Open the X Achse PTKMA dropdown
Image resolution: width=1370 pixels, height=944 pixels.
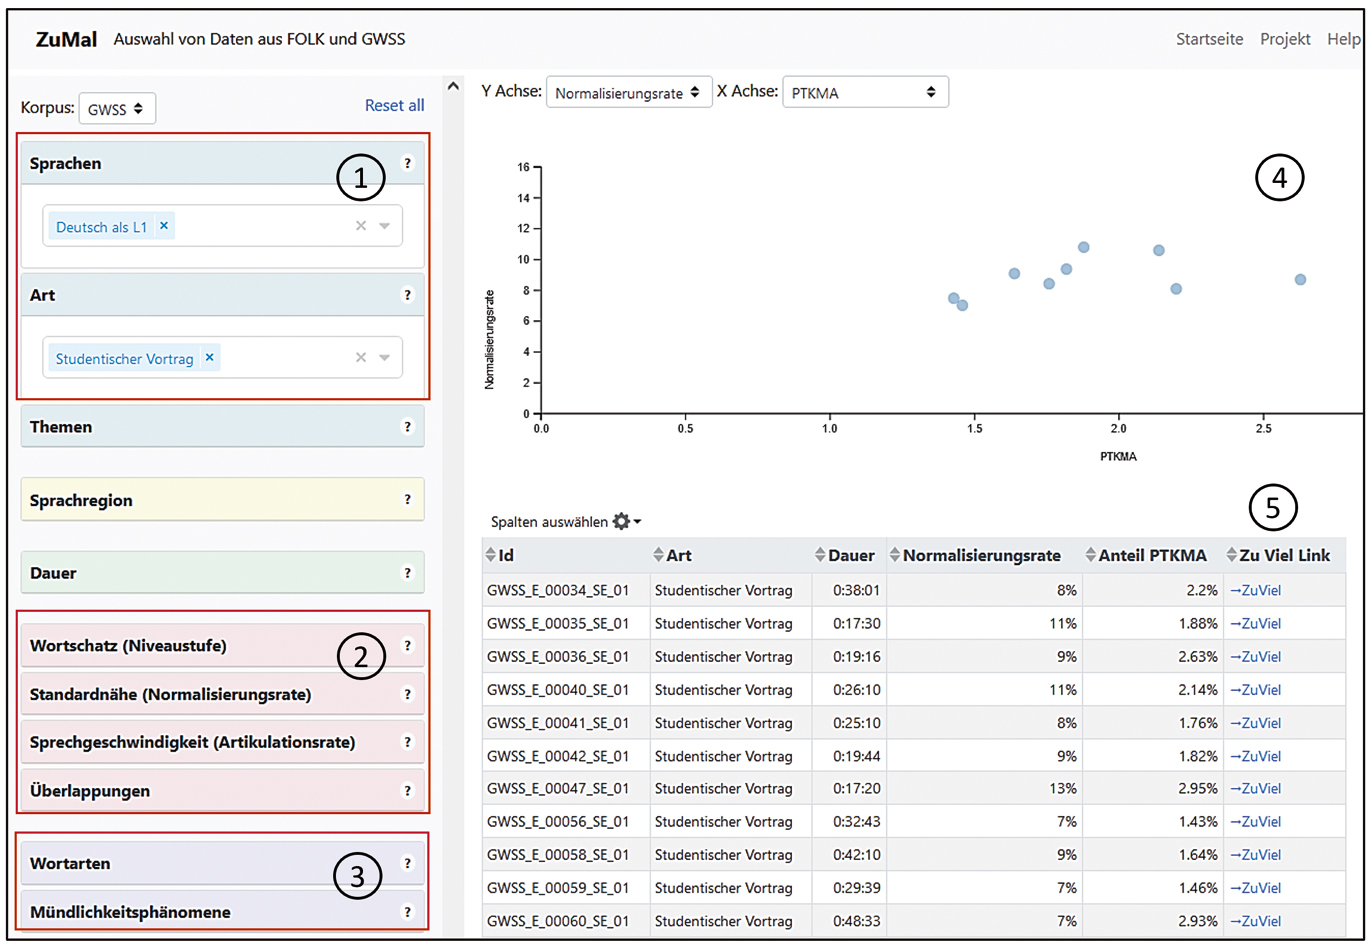[864, 92]
